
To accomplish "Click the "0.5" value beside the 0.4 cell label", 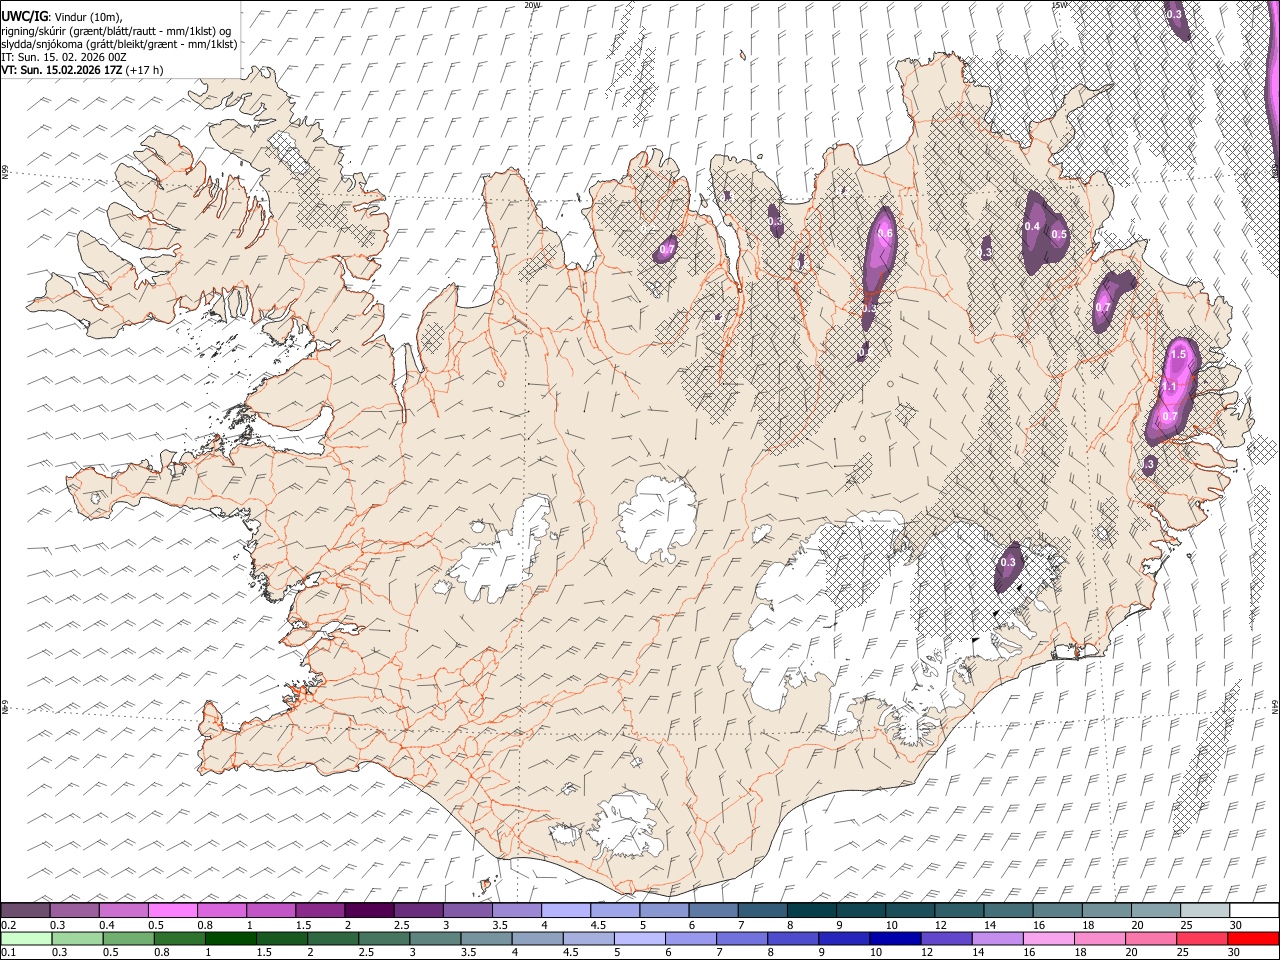I will point(1060,235).
